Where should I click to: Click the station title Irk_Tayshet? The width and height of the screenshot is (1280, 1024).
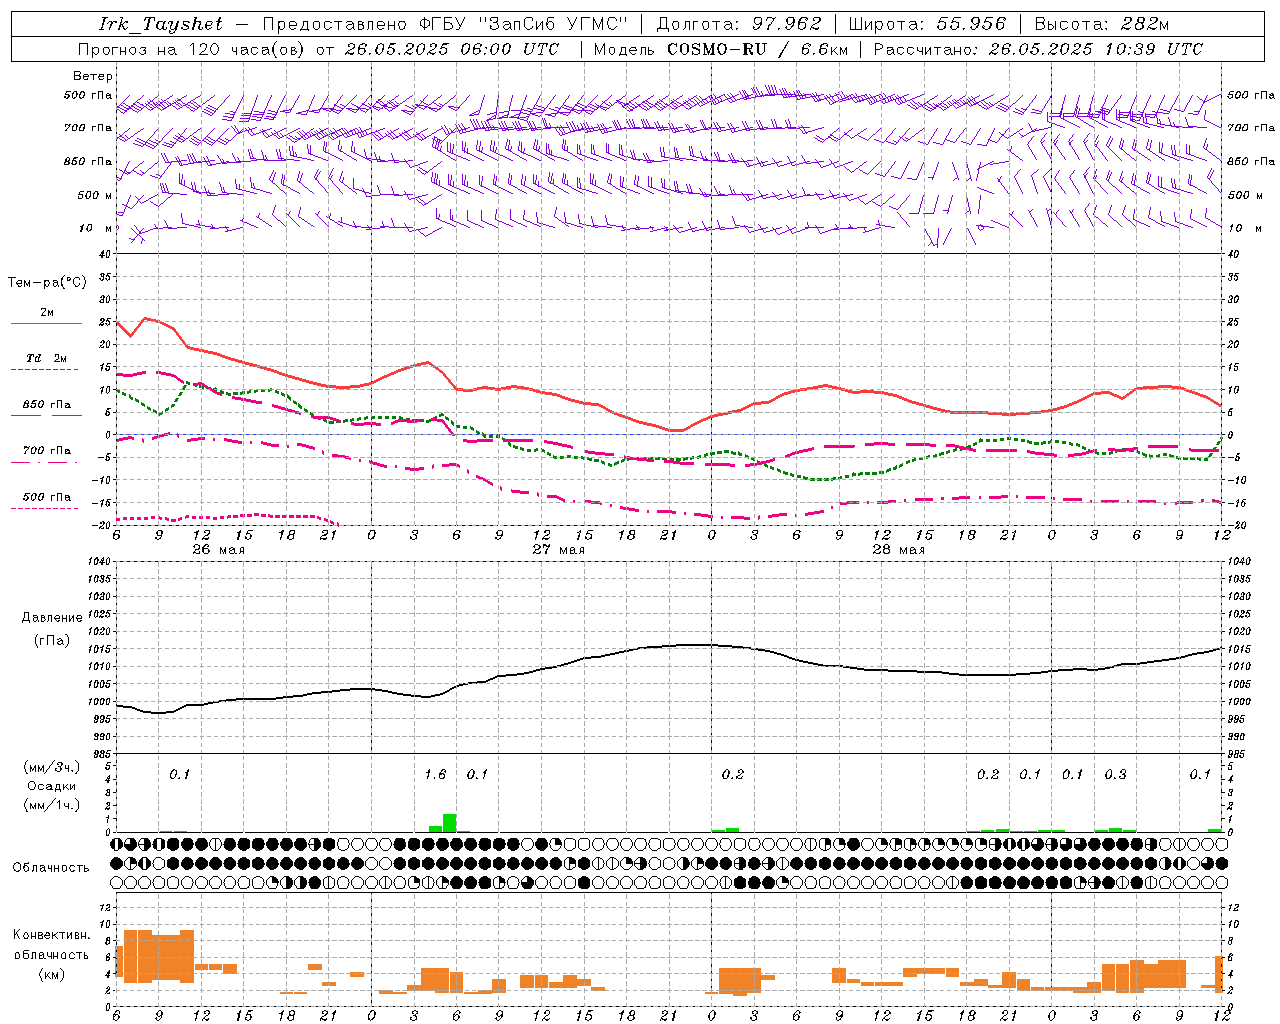point(161,24)
